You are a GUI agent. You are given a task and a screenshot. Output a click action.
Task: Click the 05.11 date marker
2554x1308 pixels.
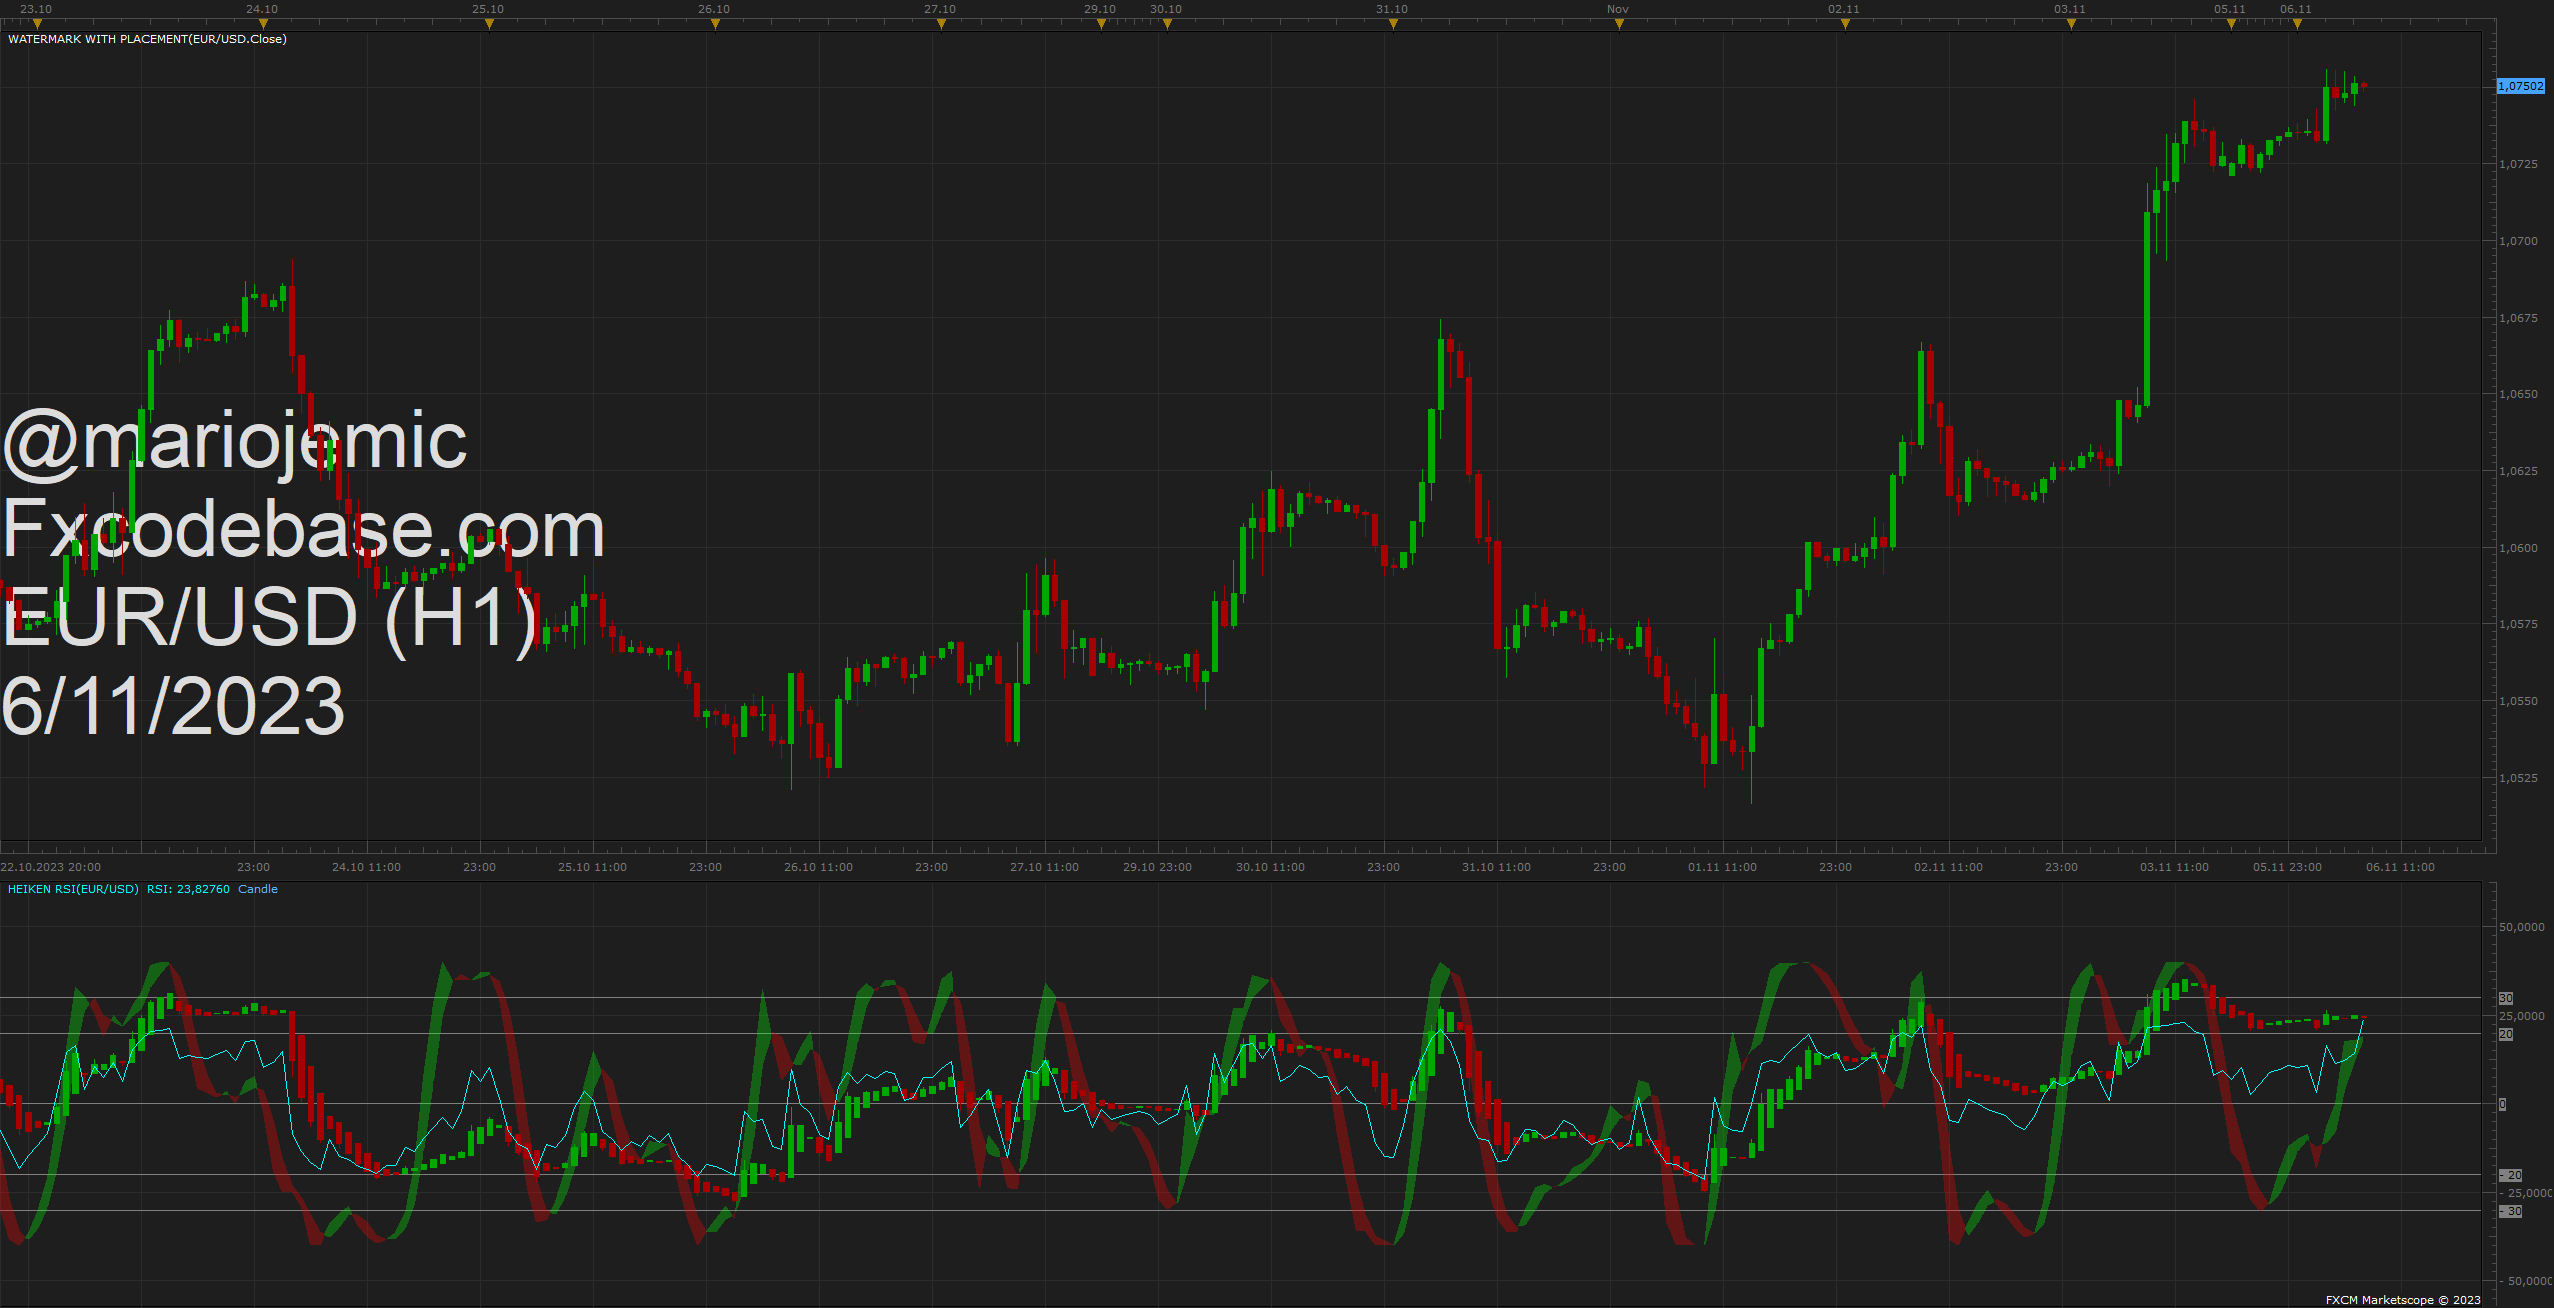pyautogui.click(x=2230, y=9)
